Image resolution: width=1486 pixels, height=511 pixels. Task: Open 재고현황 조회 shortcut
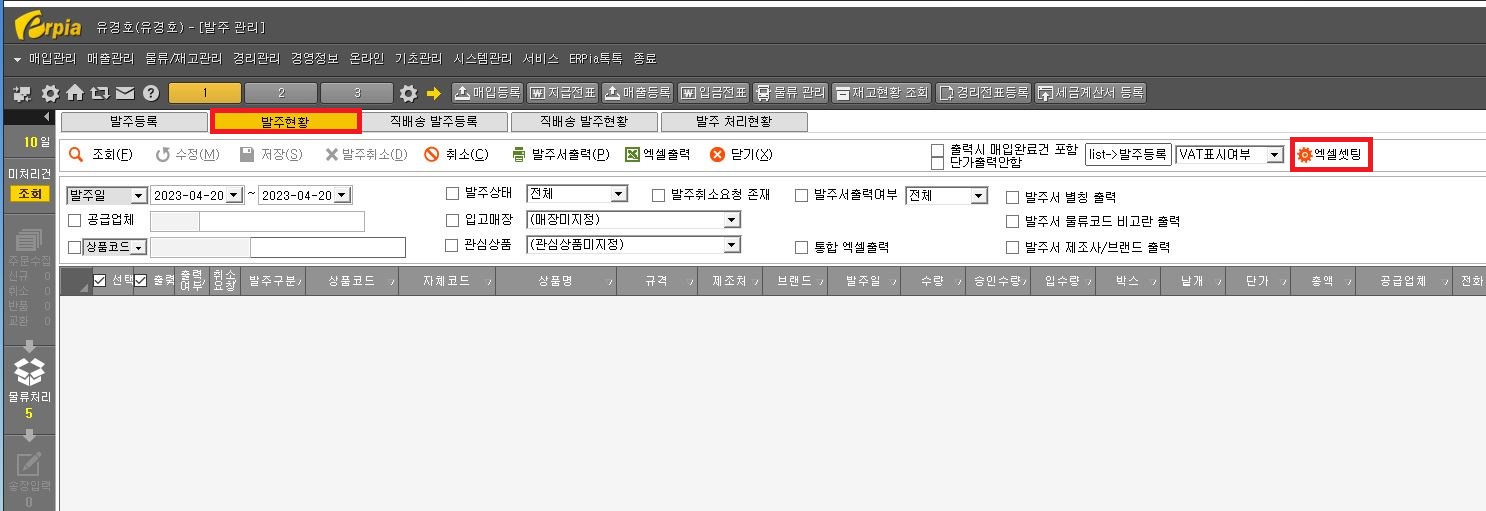[x=882, y=93]
